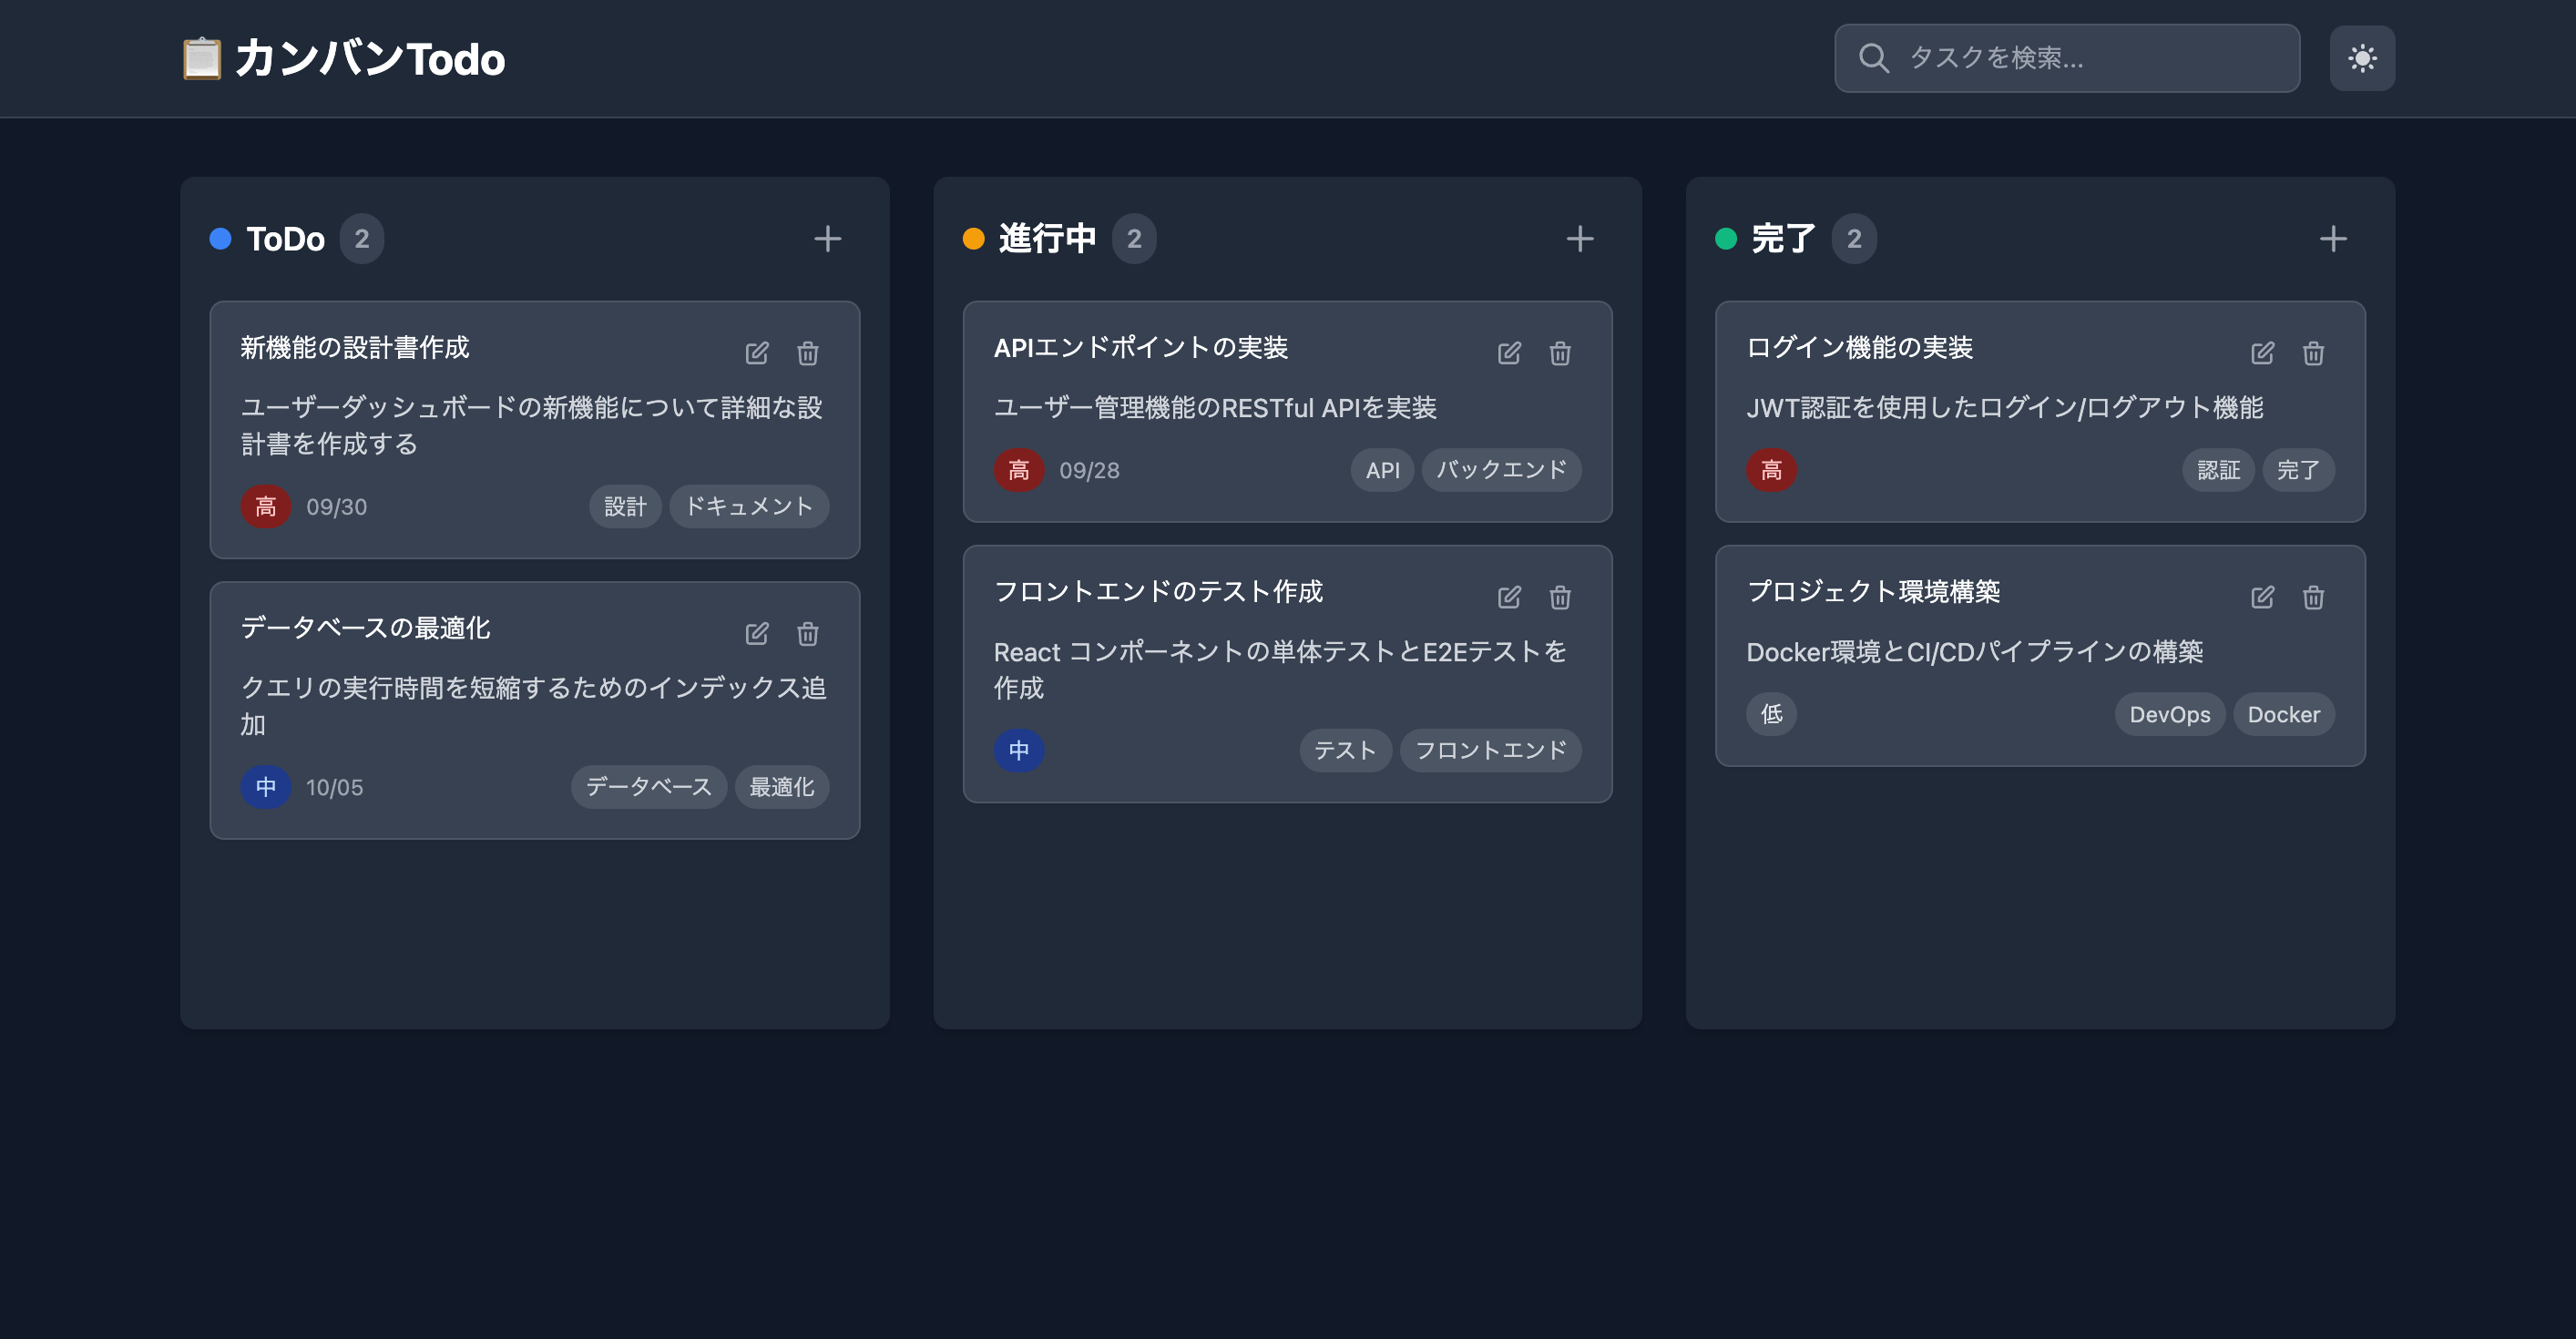Click the search magnifier icon

point(1873,58)
